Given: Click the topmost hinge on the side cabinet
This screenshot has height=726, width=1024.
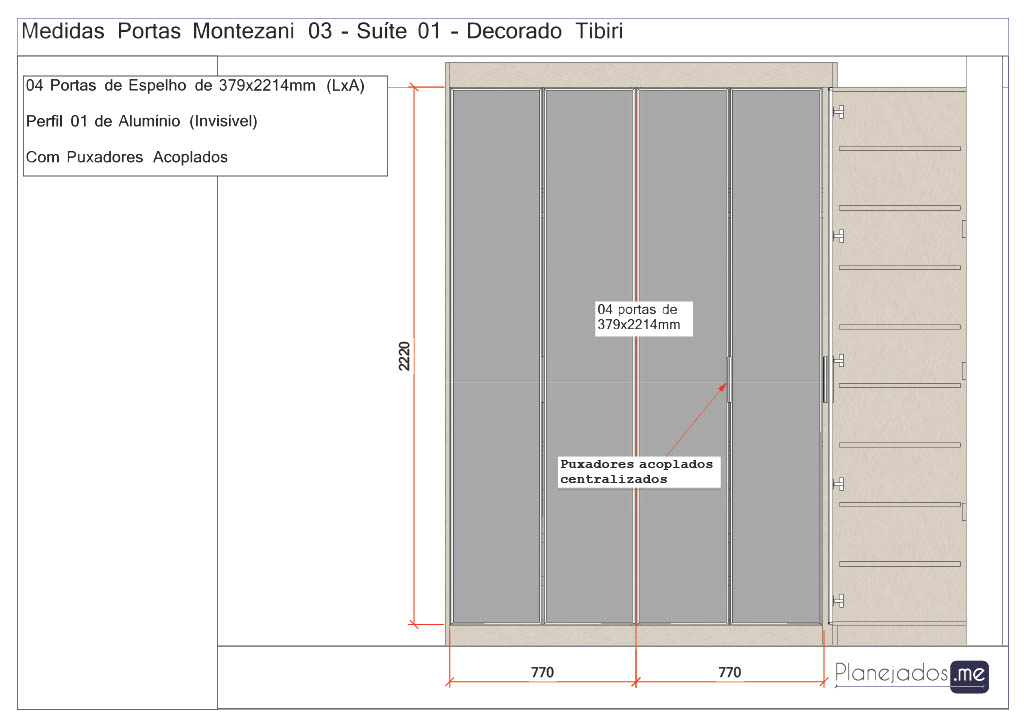Looking at the screenshot, I should point(838,111).
